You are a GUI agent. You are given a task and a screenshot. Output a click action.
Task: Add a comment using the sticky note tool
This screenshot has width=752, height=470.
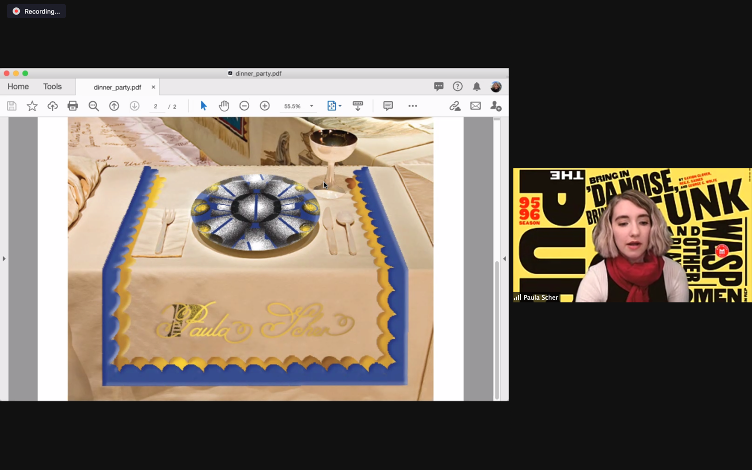tap(388, 106)
